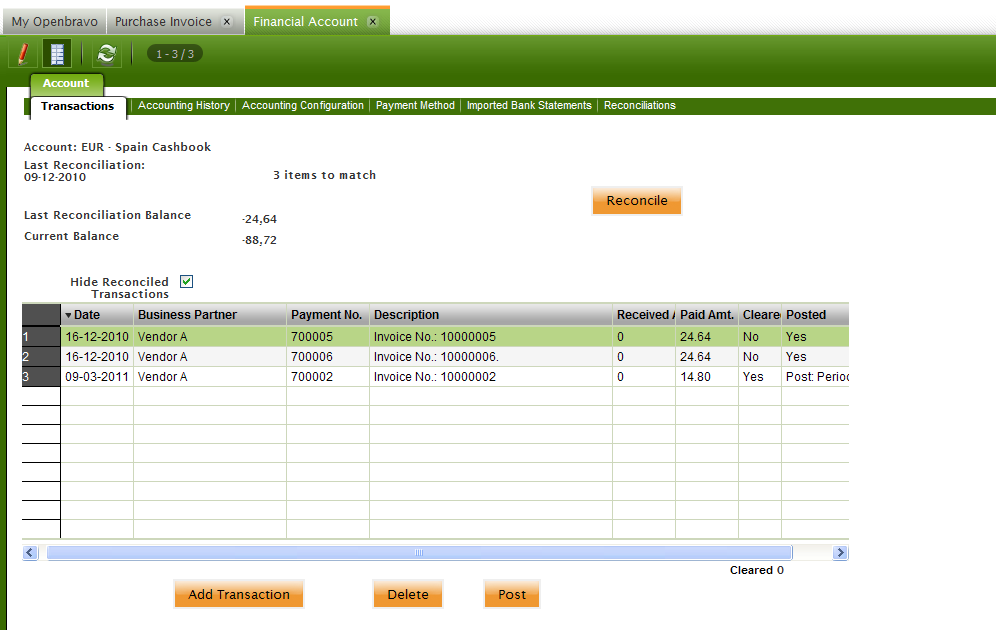996x630 pixels.
Task: Select row with Payment No. 700006
Action: click(327, 357)
